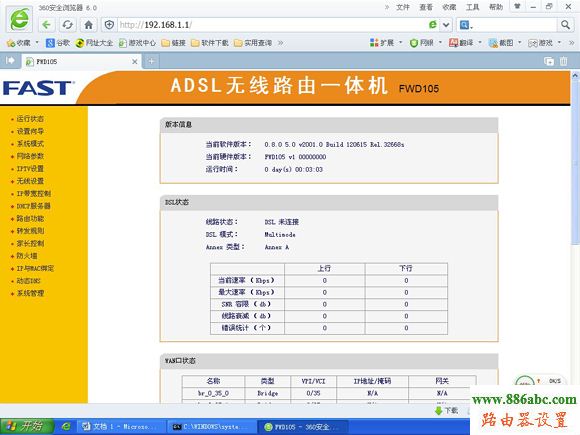This screenshot has width=580, height=435.
Task: Open the 网银 online banking button
Action: click(422, 43)
